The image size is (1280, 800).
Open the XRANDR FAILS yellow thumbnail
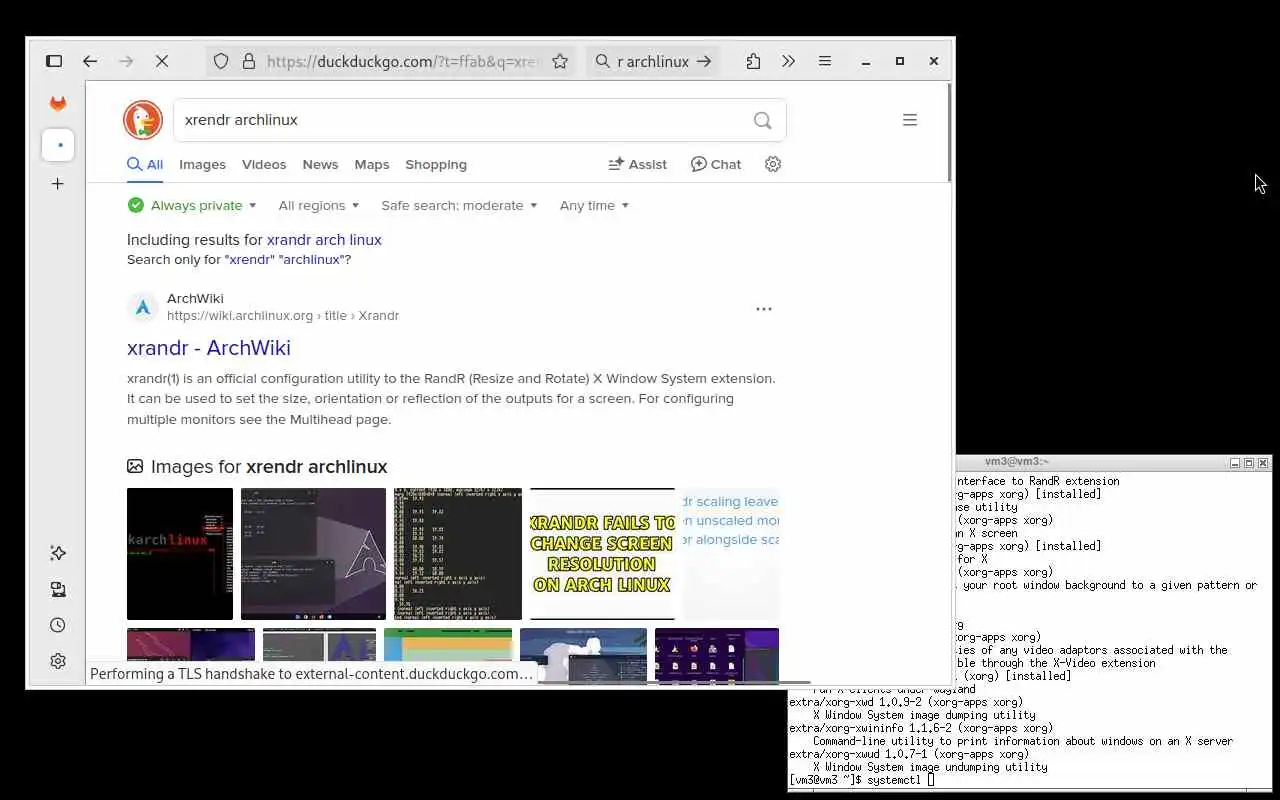(x=602, y=554)
